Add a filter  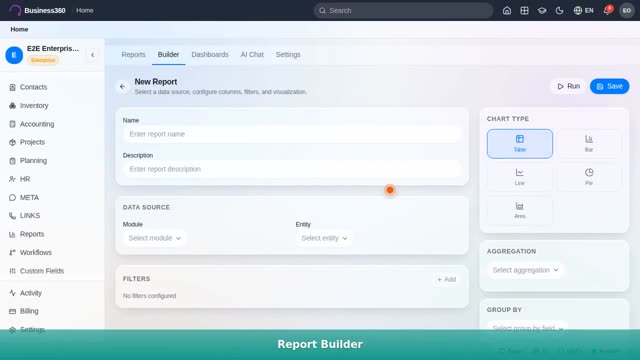446,279
